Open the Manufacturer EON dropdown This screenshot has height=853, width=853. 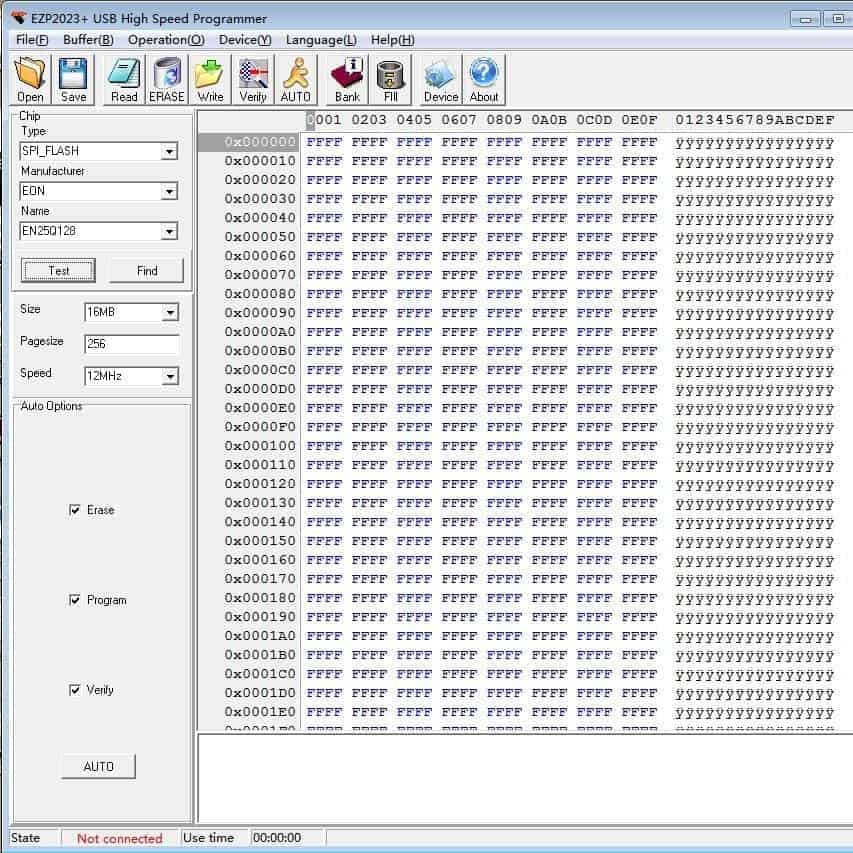[x=169, y=191]
